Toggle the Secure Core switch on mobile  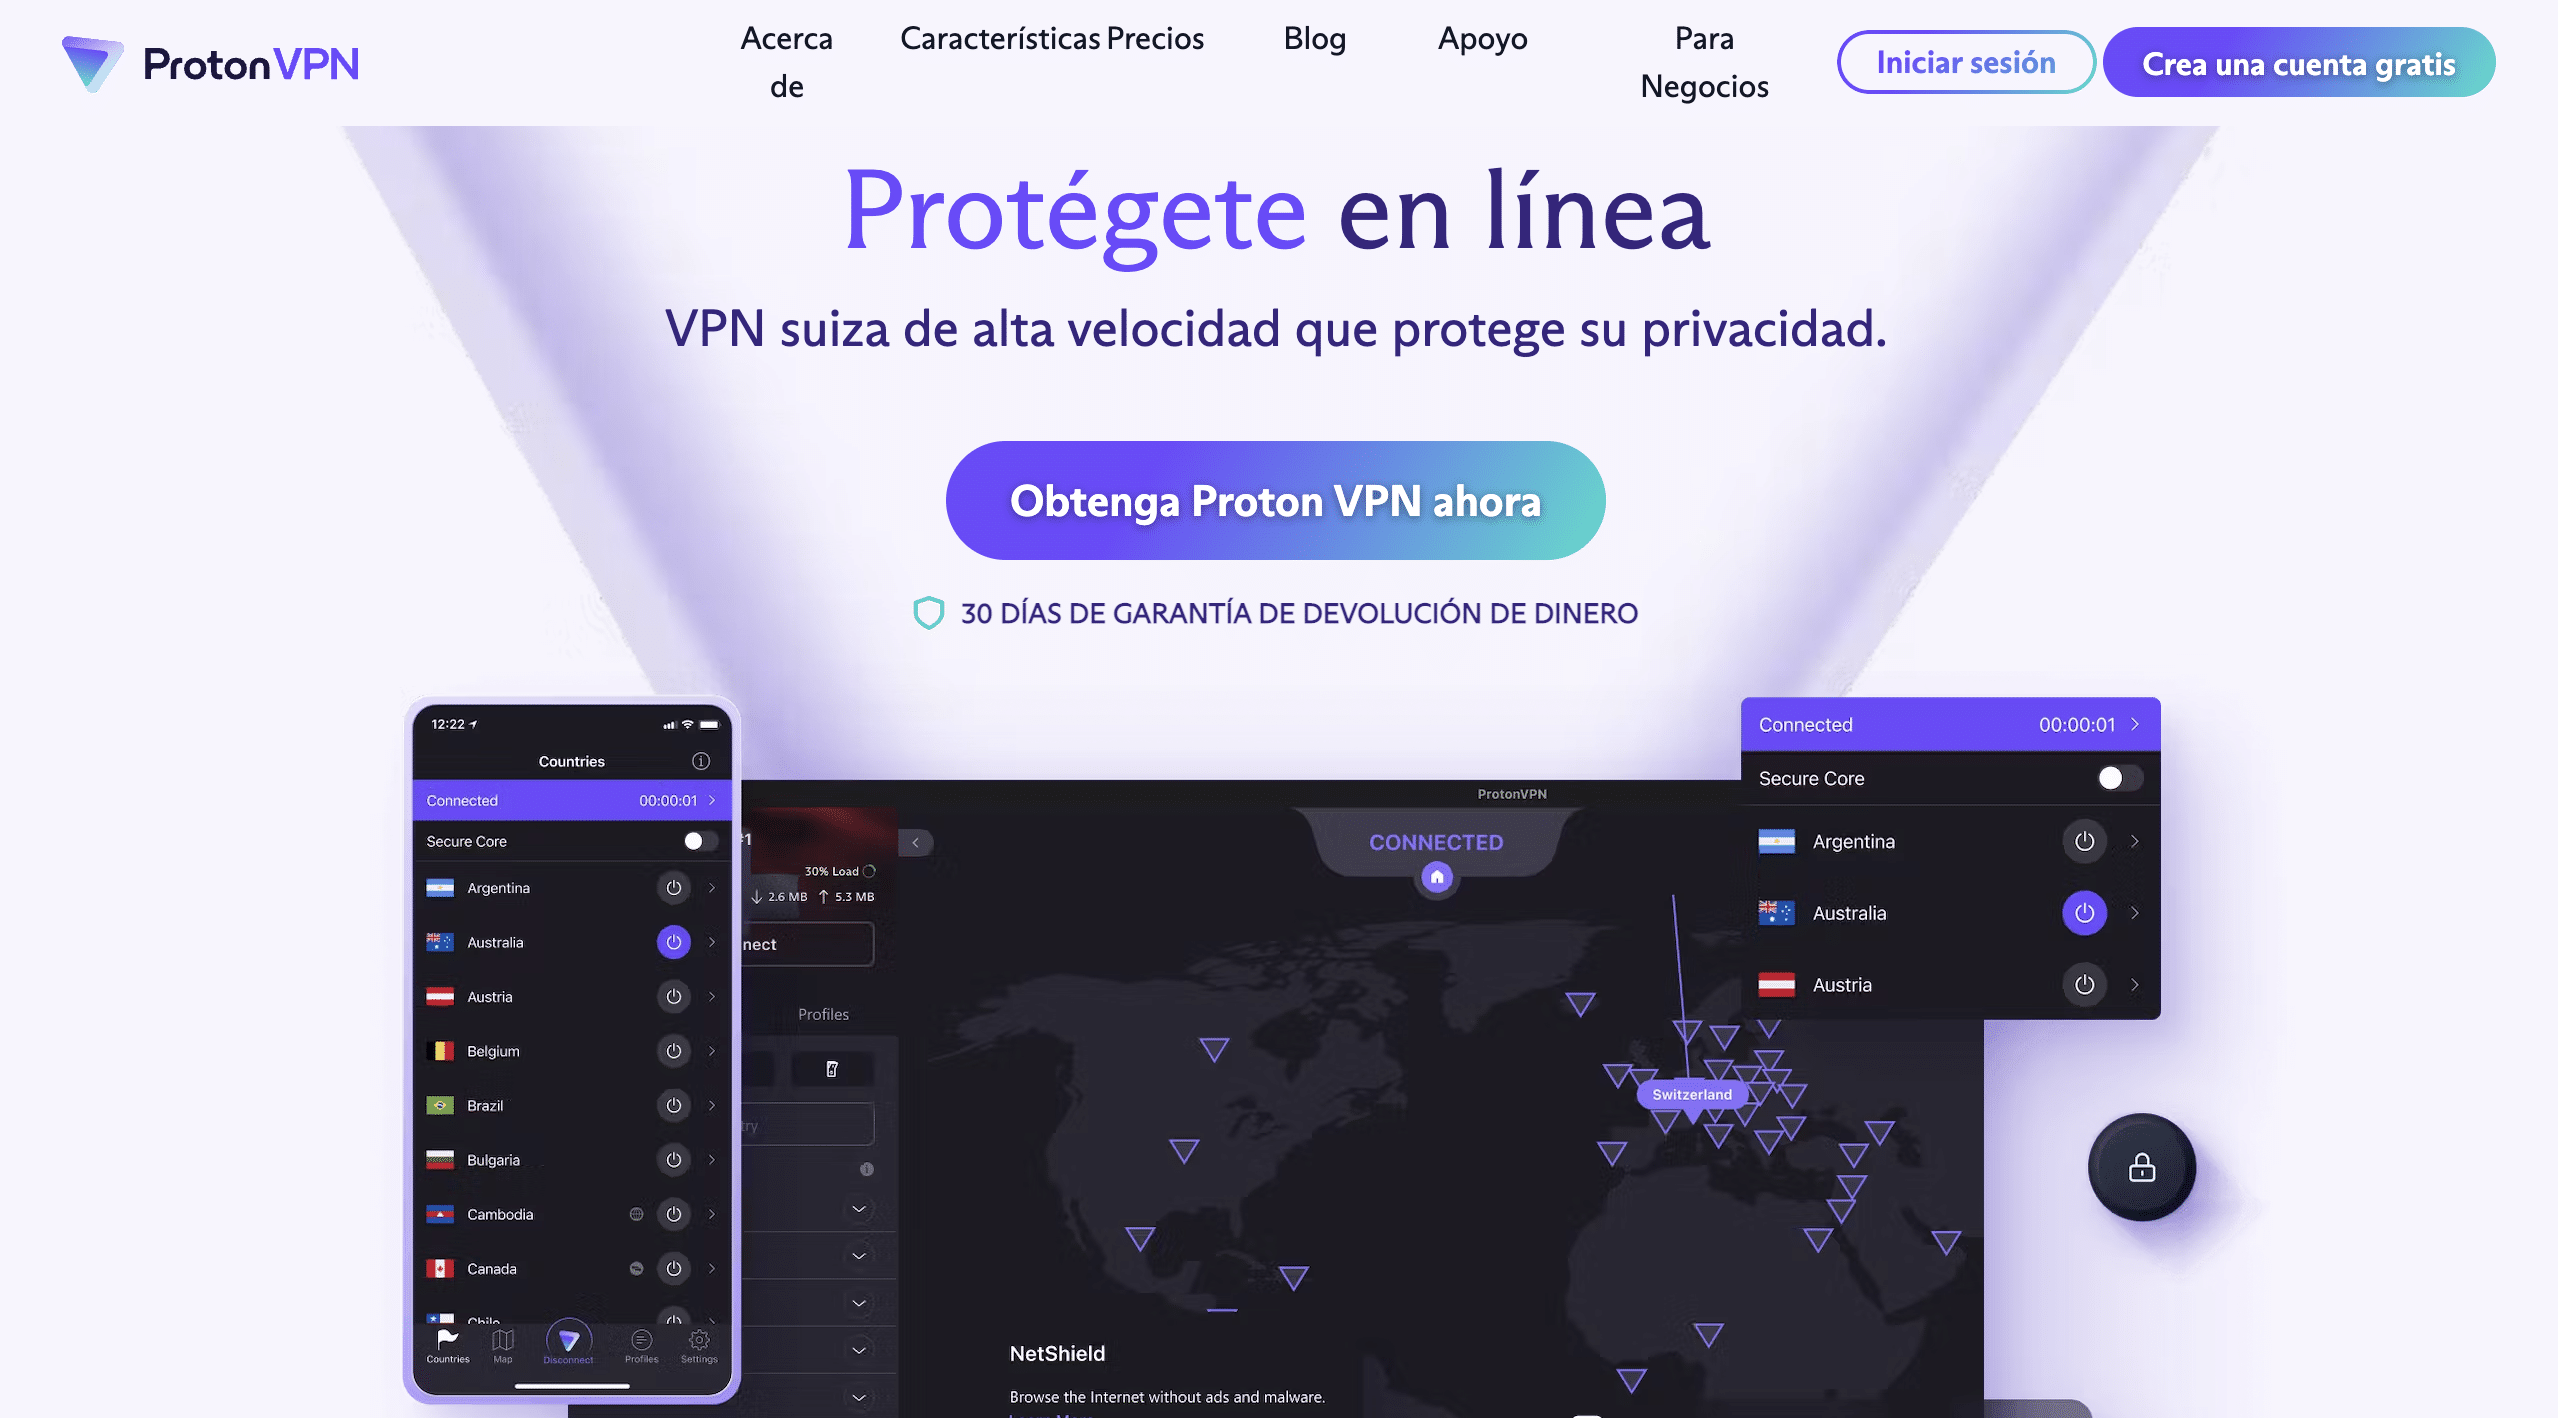tap(693, 840)
